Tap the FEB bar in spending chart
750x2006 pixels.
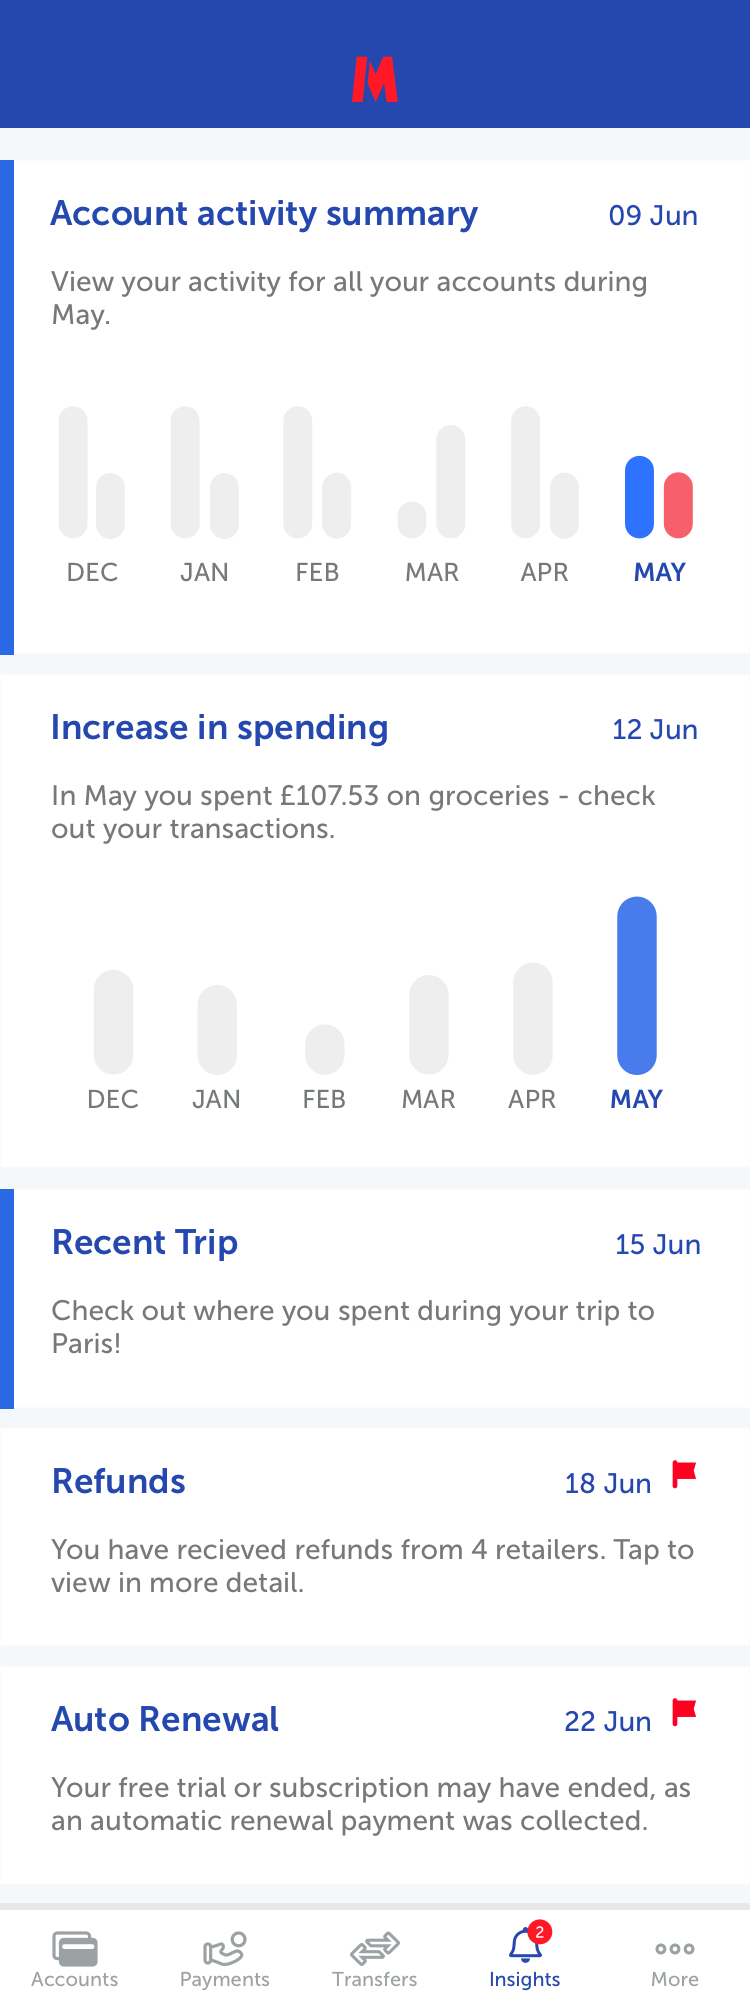click(325, 1049)
